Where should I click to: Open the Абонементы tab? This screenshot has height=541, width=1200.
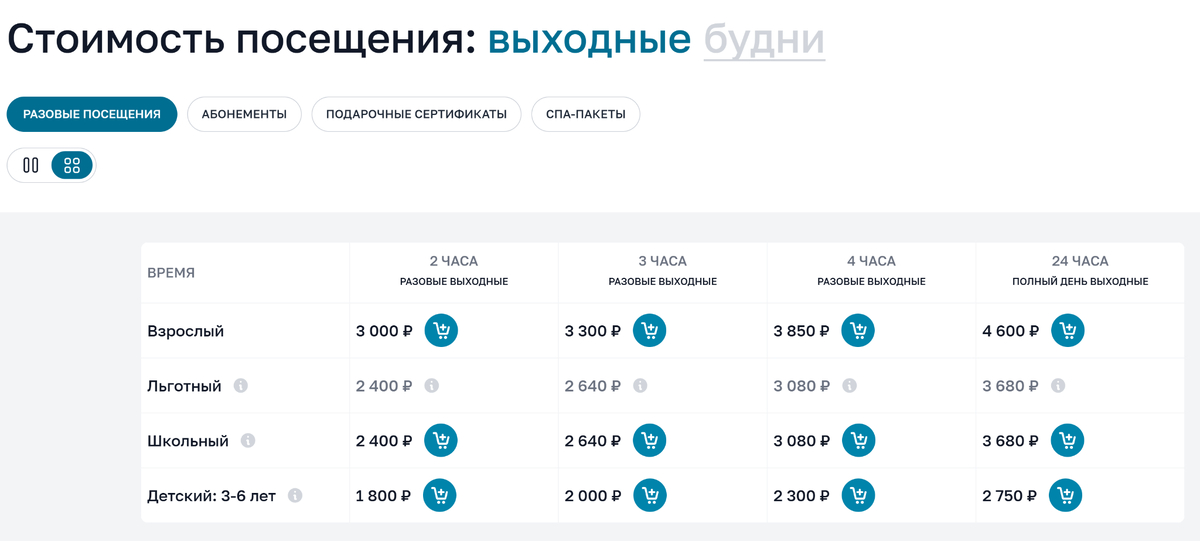244,114
